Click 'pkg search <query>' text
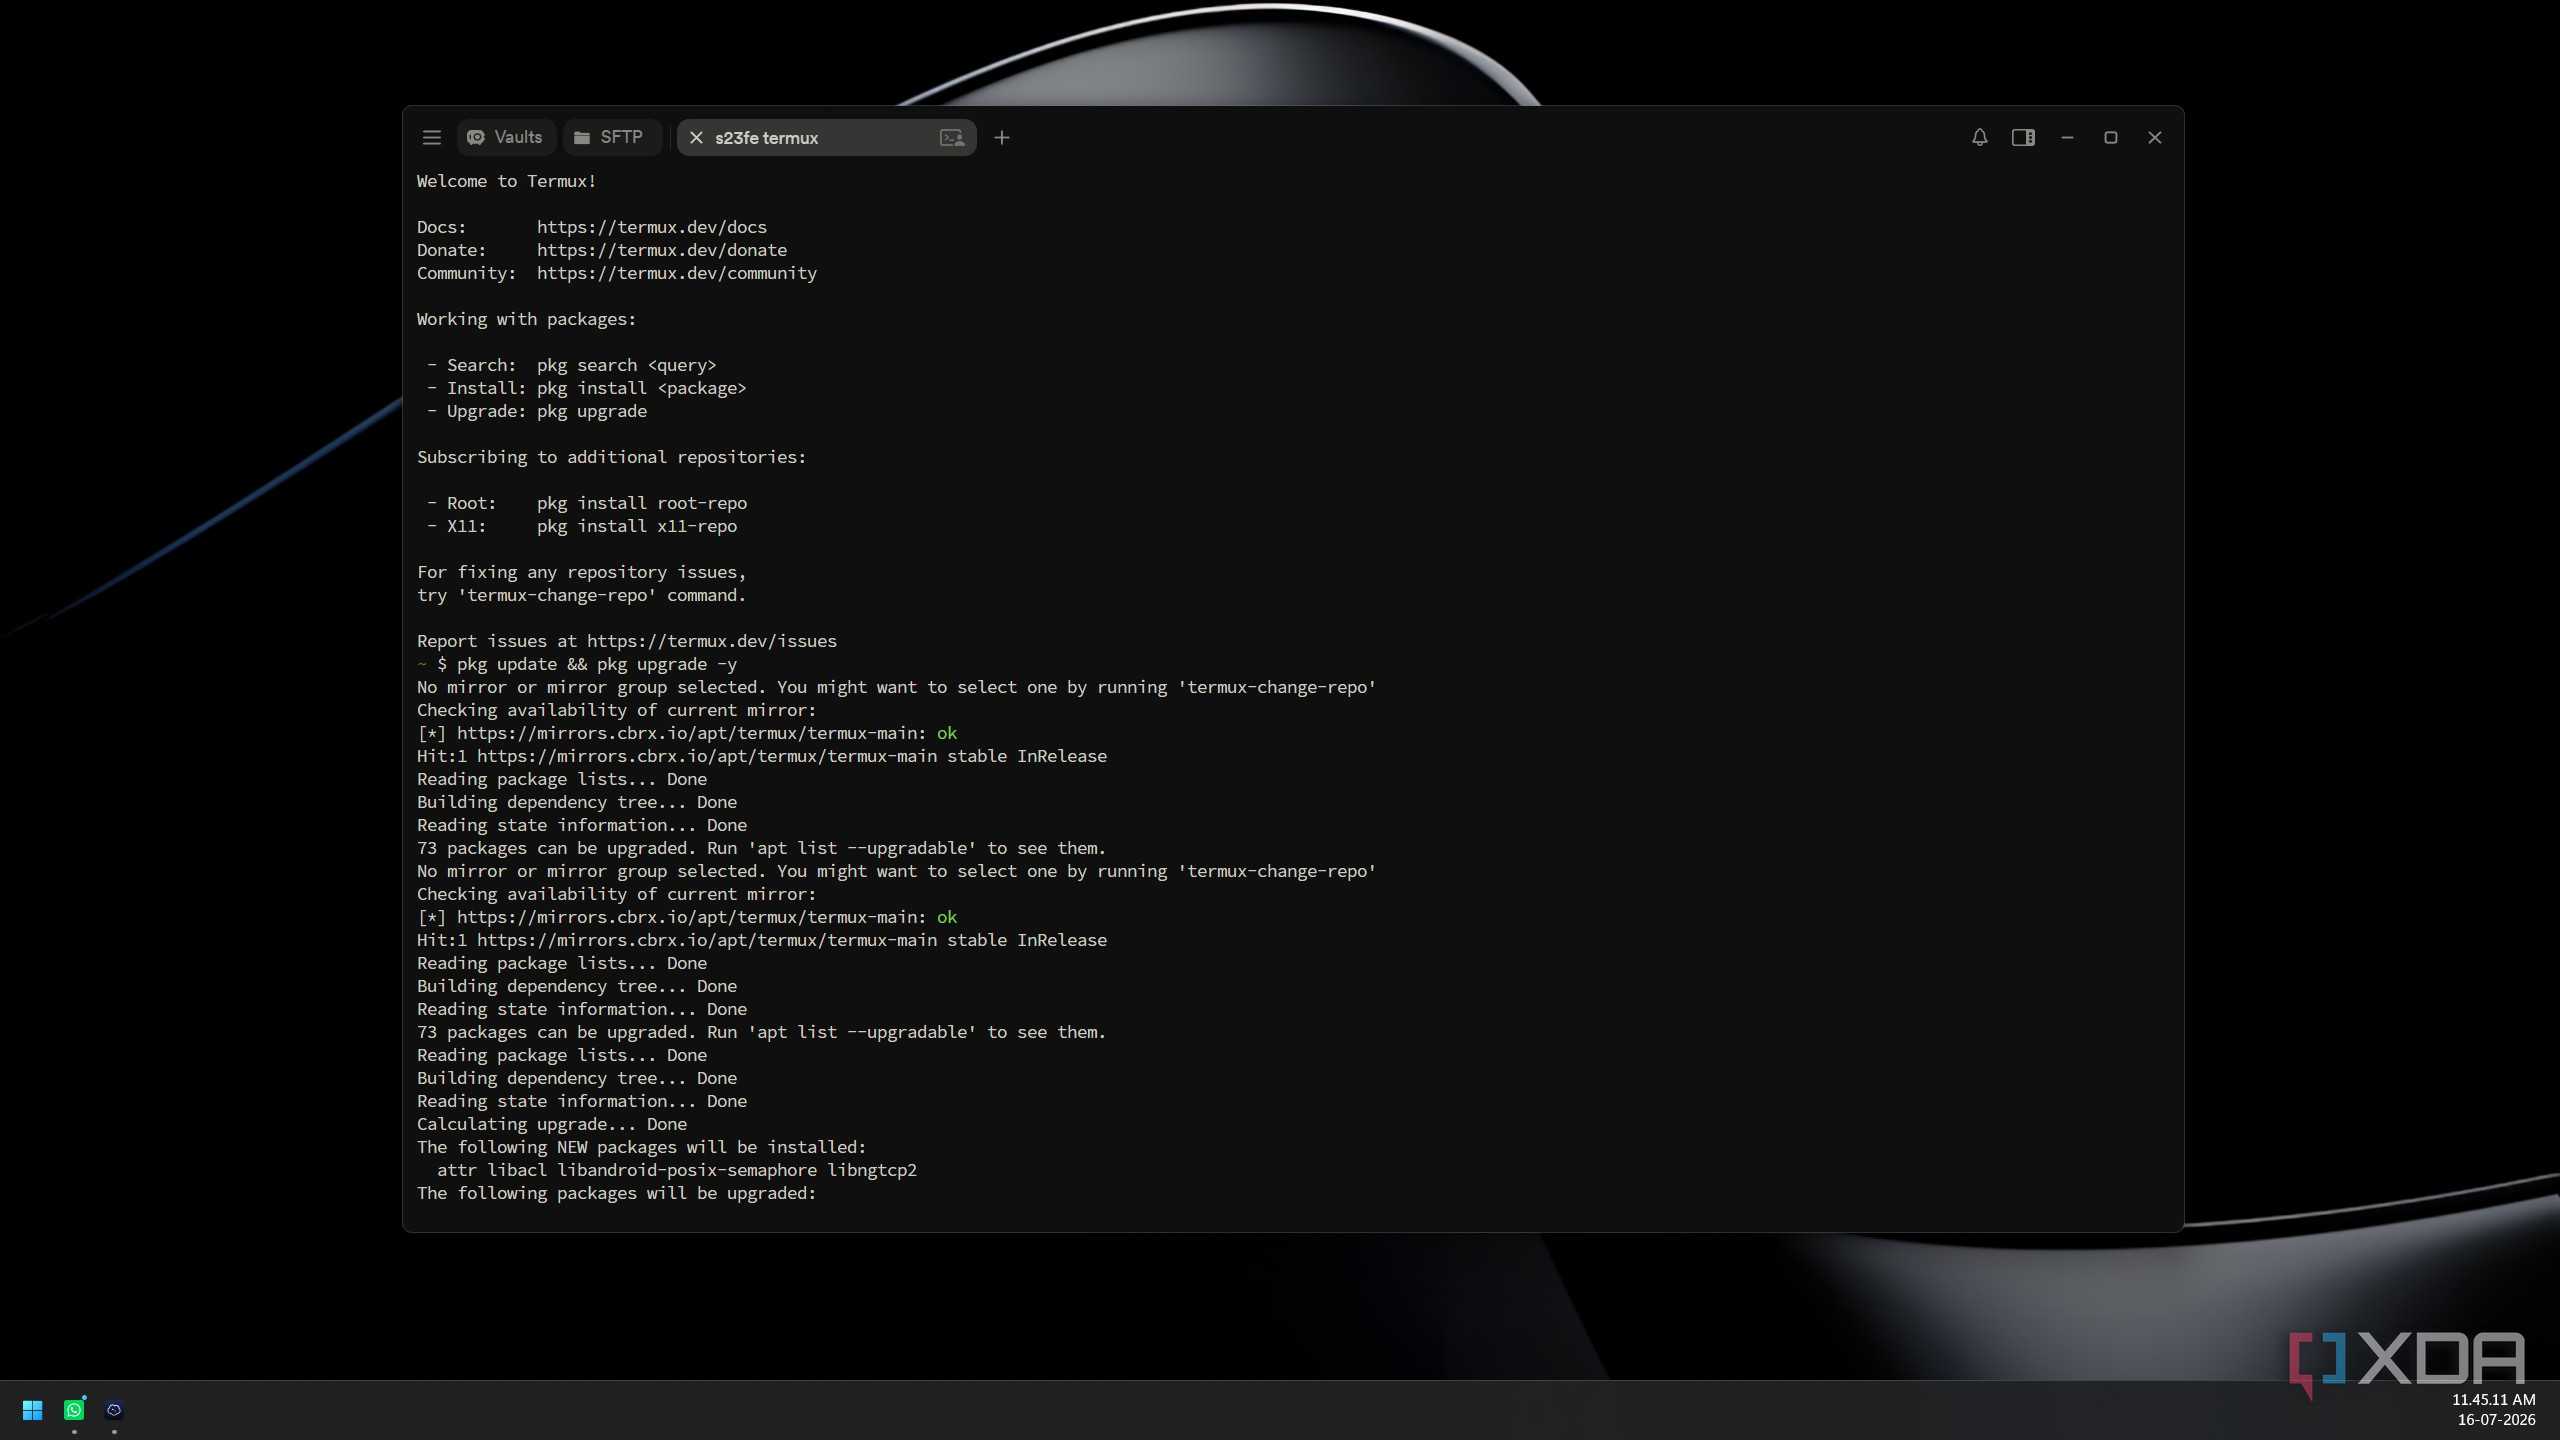The image size is (2560, 1440). [627, 365]
